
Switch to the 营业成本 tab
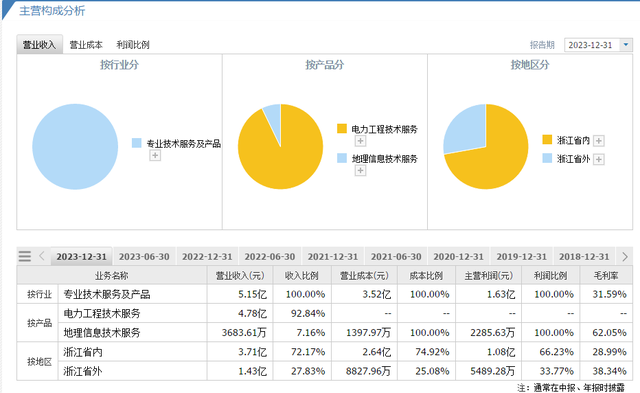pyautogui.click(x=86, y=45)
